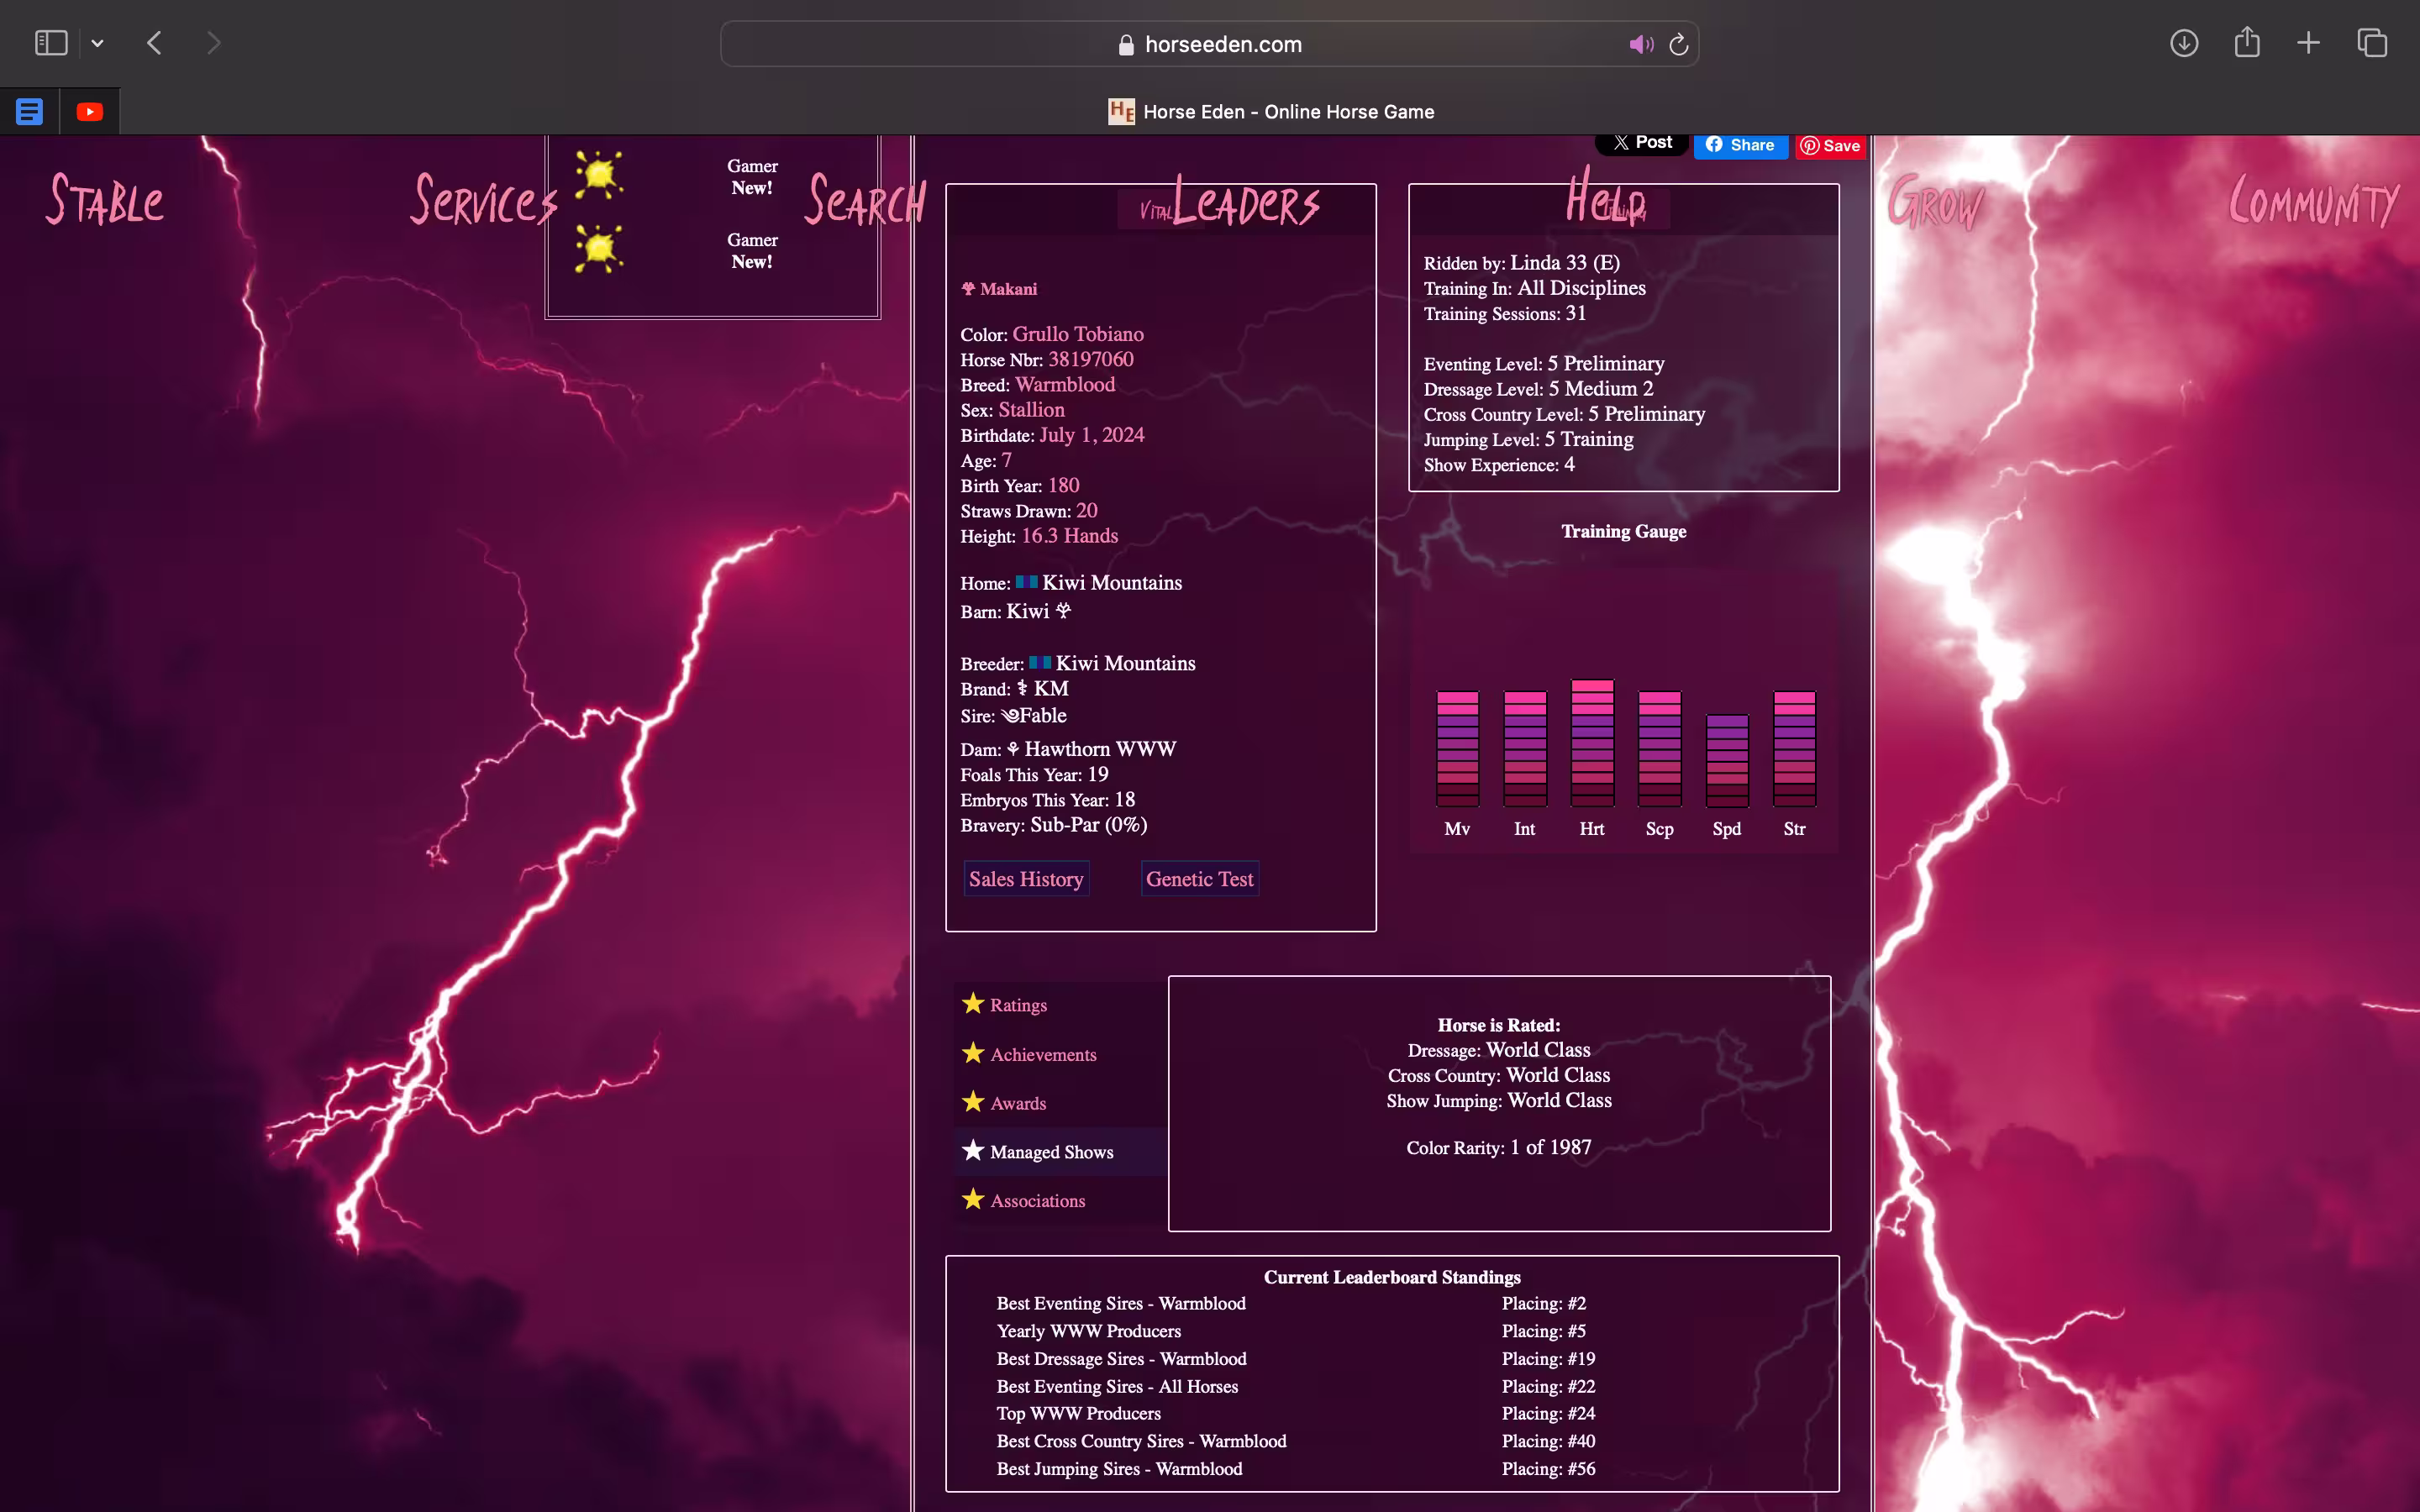This screenshot has height=1512, width=2420.
Task: Click the Horse Nbr 38197060 value
Action: (x=1091, y=360)
